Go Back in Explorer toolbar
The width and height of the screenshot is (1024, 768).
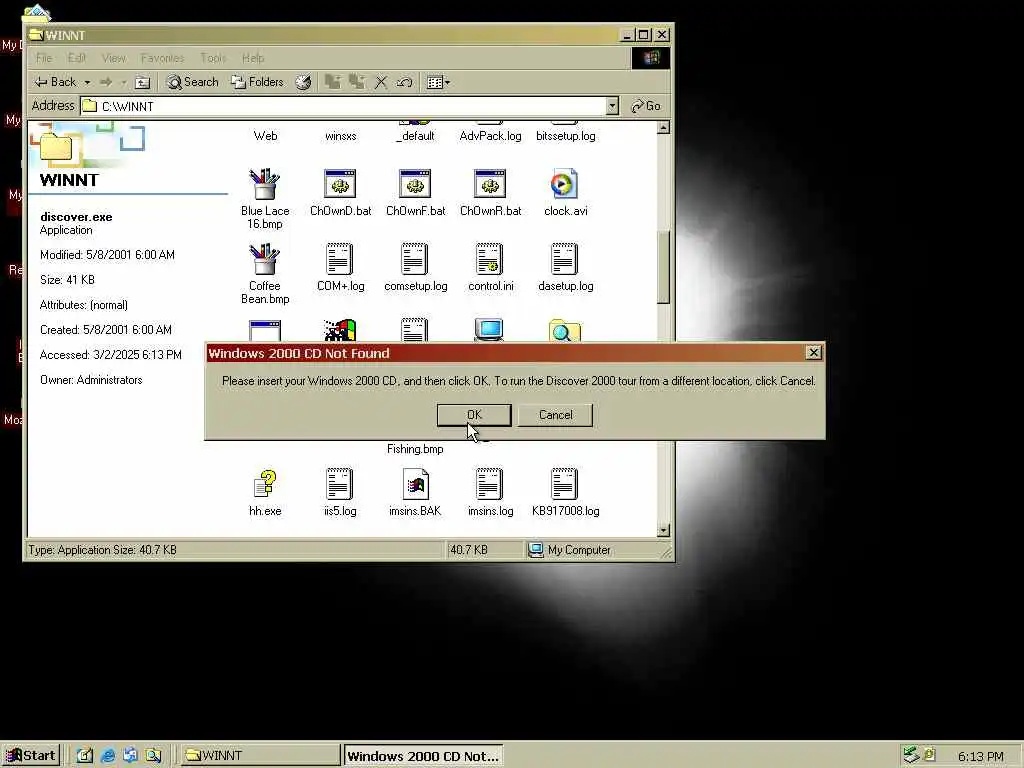point(56,82)
